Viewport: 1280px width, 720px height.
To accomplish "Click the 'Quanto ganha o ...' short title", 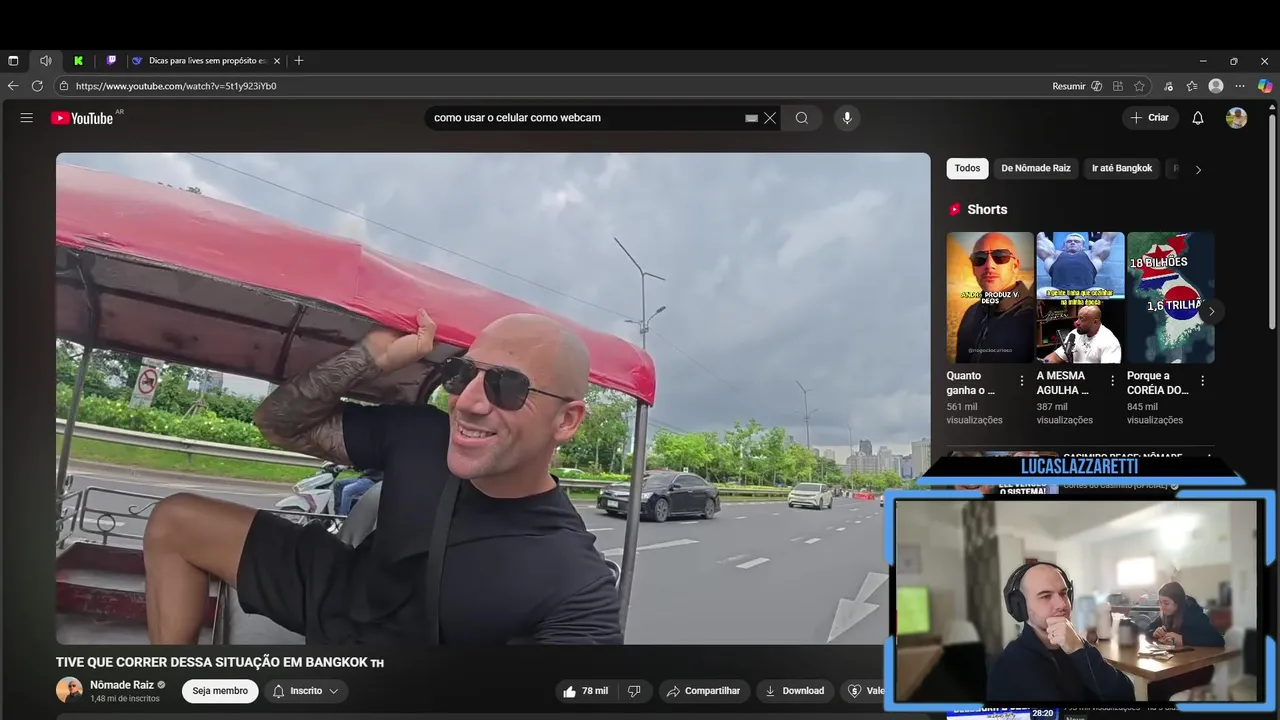I will pos(971,383).
